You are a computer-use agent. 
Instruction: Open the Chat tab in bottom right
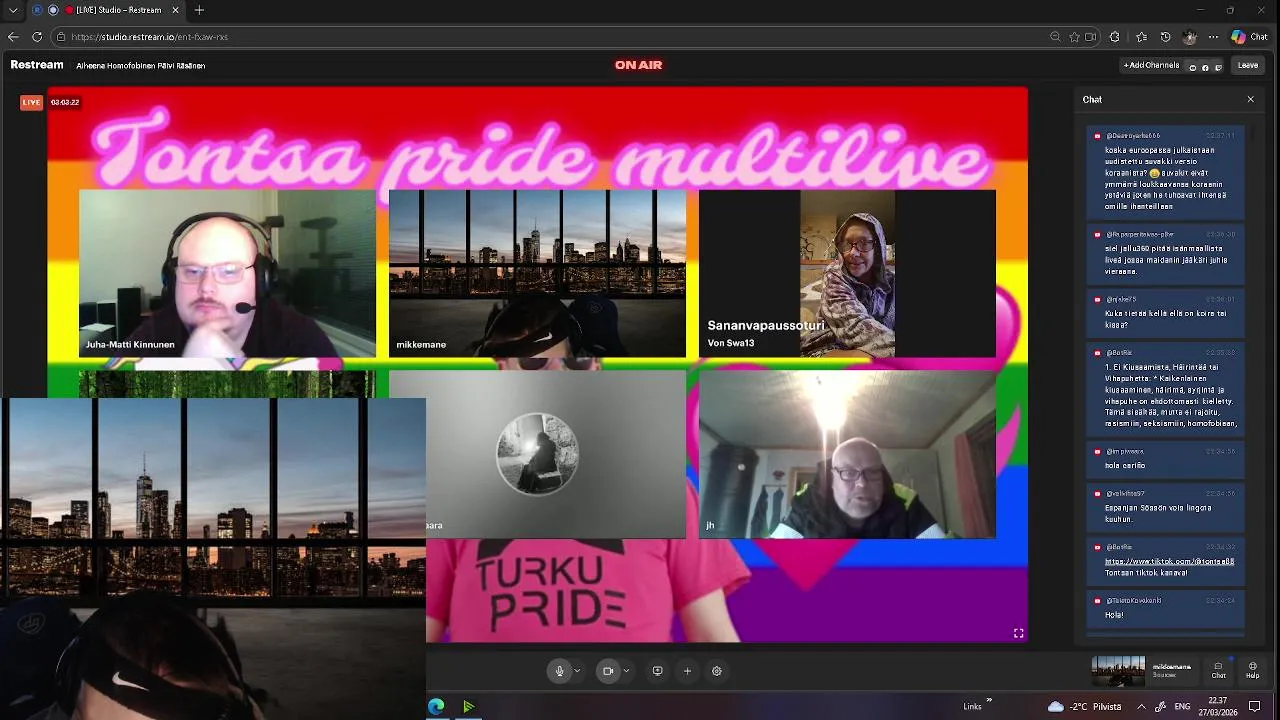pos(1218,670)
